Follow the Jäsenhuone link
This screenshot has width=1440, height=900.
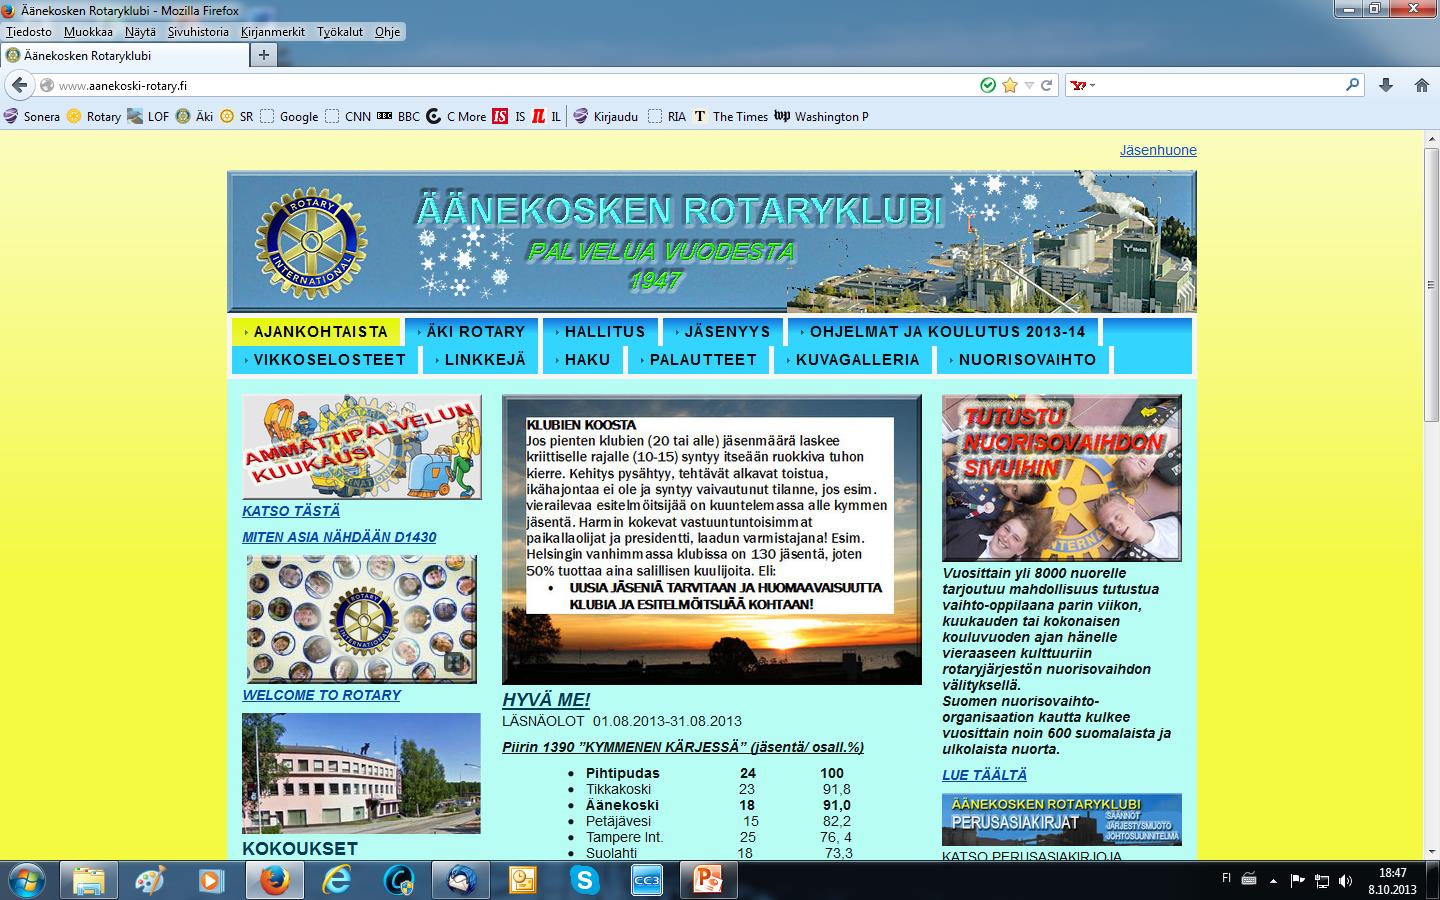1158,150
